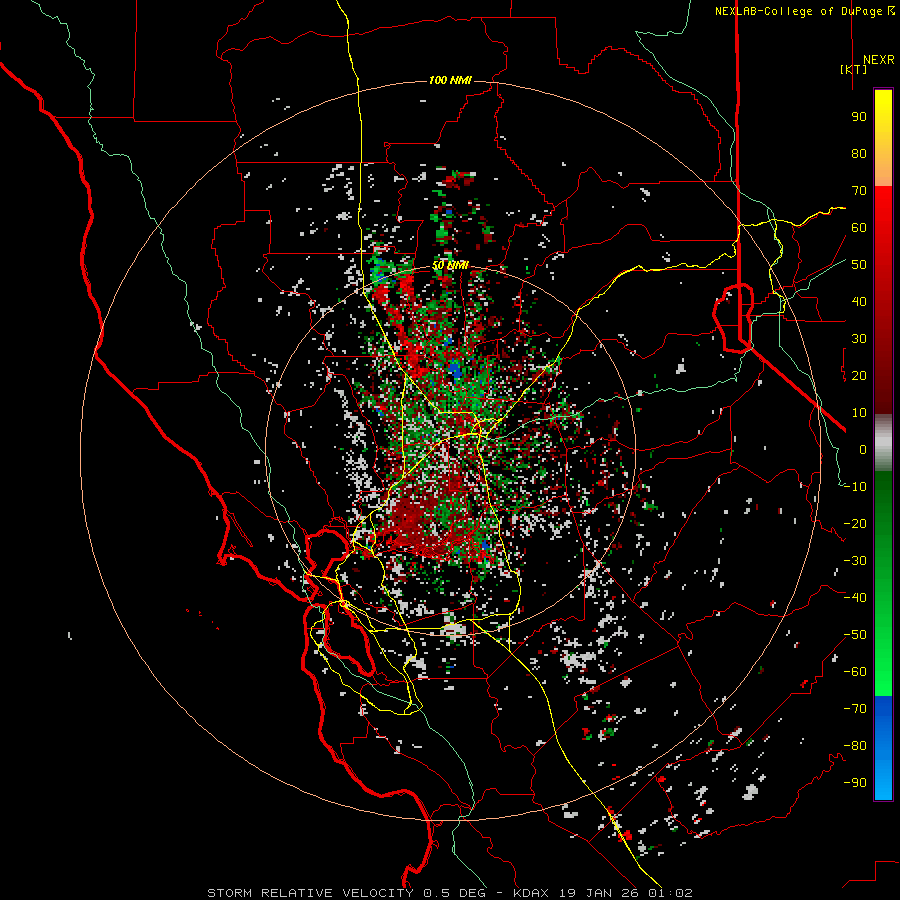Click the NEXR label above the scale
The height and width of the screenshot is (900, 900).
point(878,60)
